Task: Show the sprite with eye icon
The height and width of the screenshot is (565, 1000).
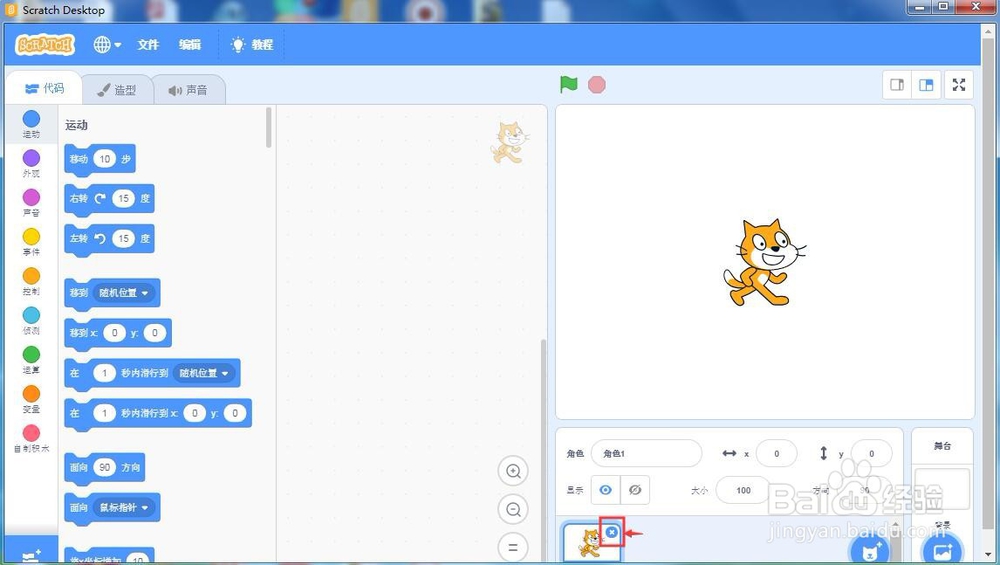Action: pyautogui.click(x=605, y=490)
